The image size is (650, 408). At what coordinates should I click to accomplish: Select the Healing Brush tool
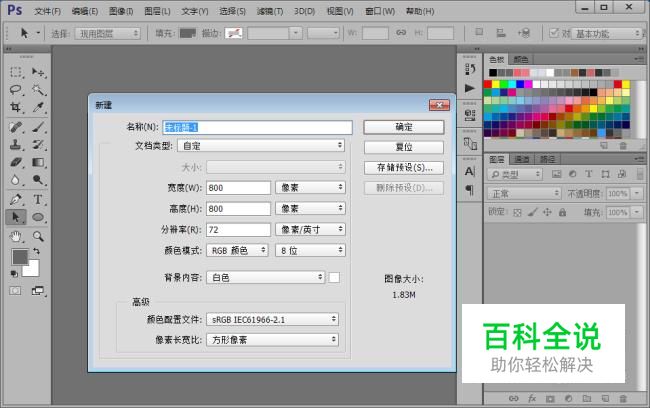click(16, 127)
